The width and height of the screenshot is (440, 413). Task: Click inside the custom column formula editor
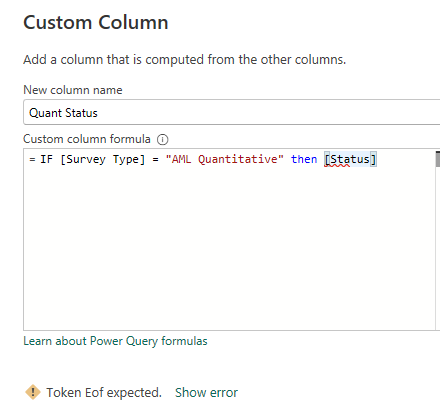[x=229, y=240]
